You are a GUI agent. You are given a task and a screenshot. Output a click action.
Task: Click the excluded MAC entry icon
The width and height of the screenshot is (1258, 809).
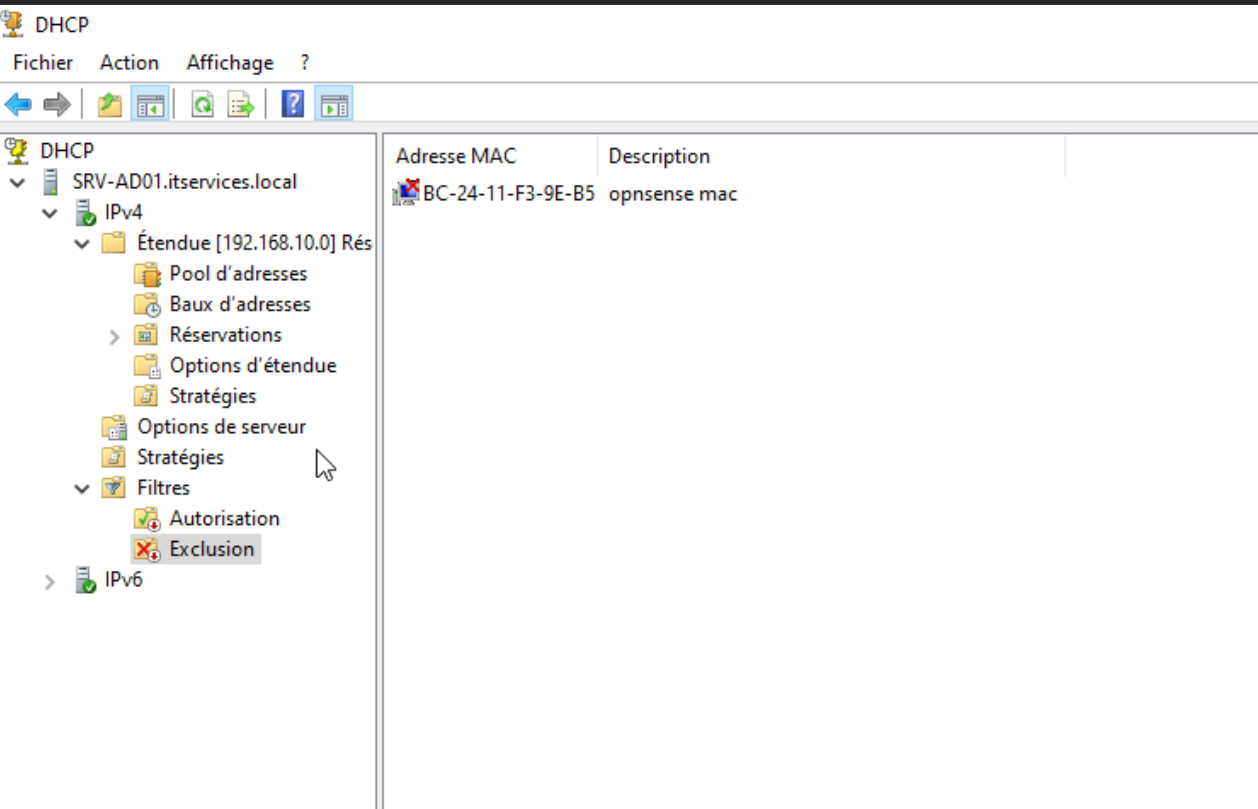coord(407,193)
